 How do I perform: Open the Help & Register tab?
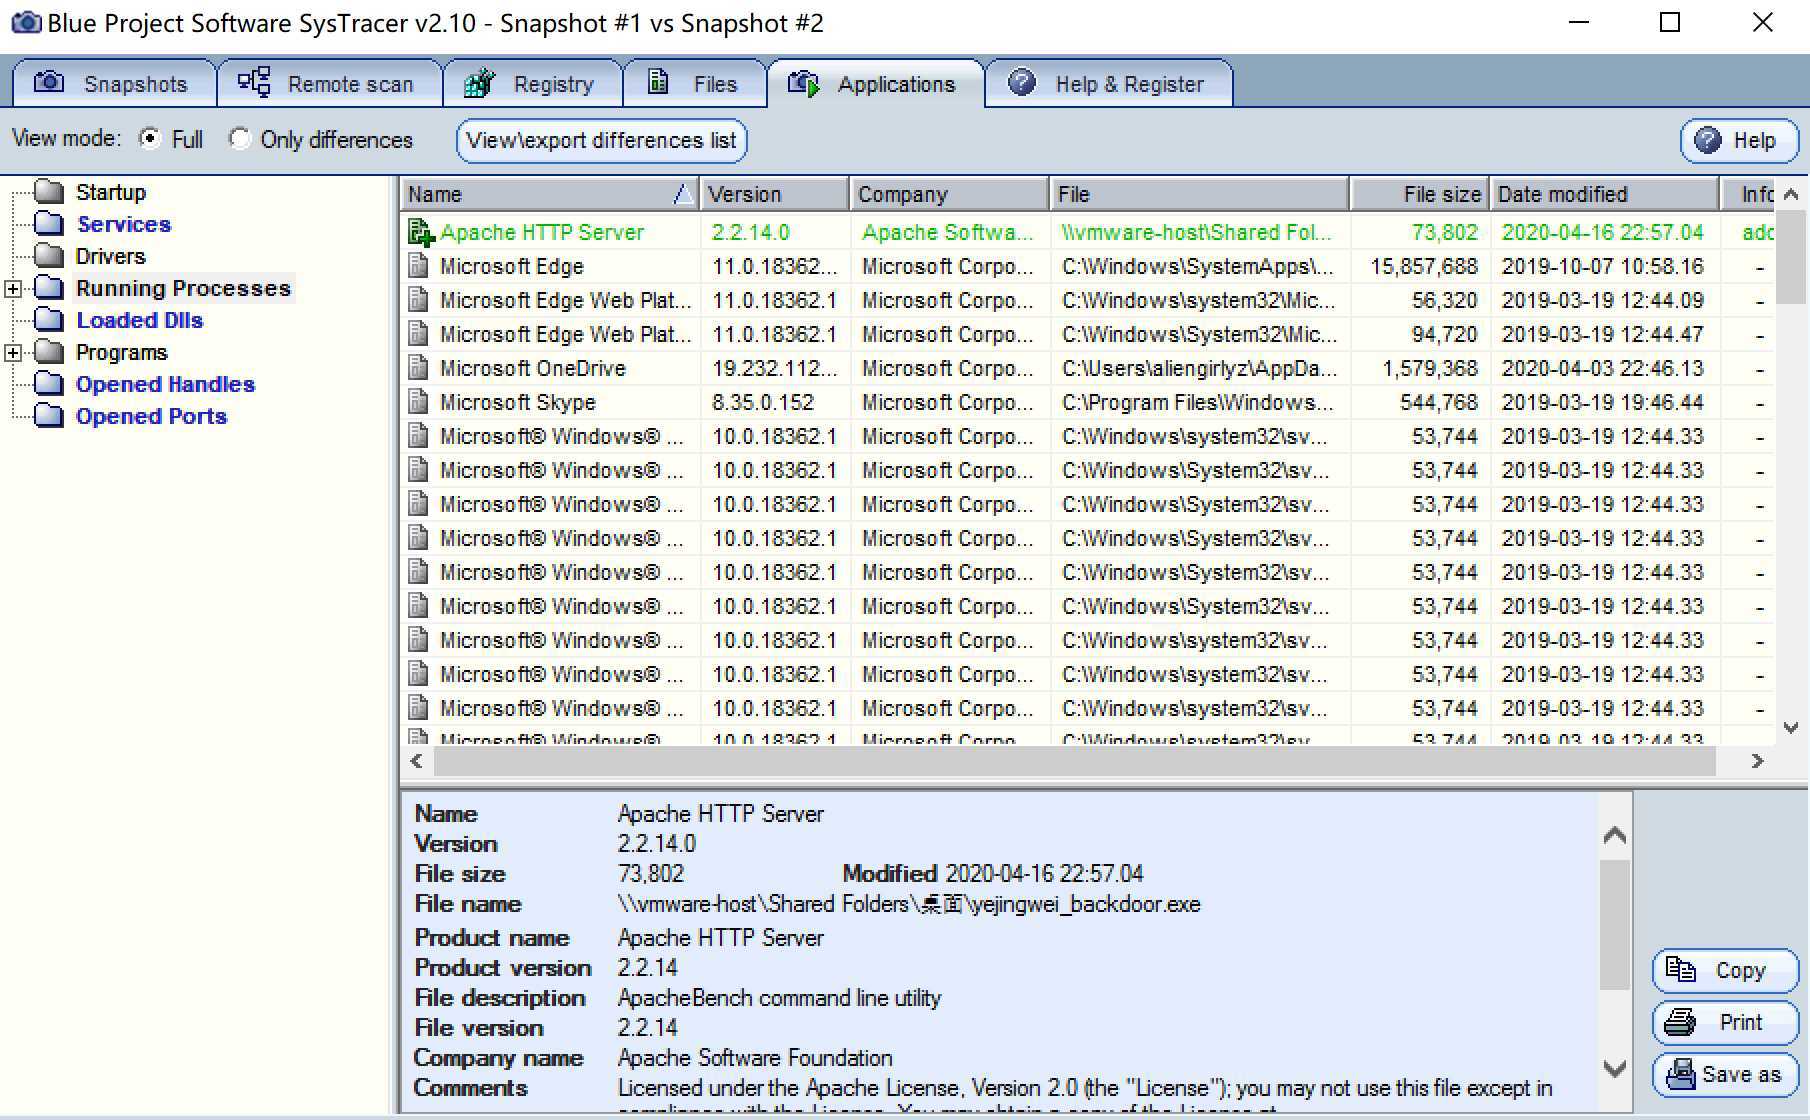point(1109,83)
